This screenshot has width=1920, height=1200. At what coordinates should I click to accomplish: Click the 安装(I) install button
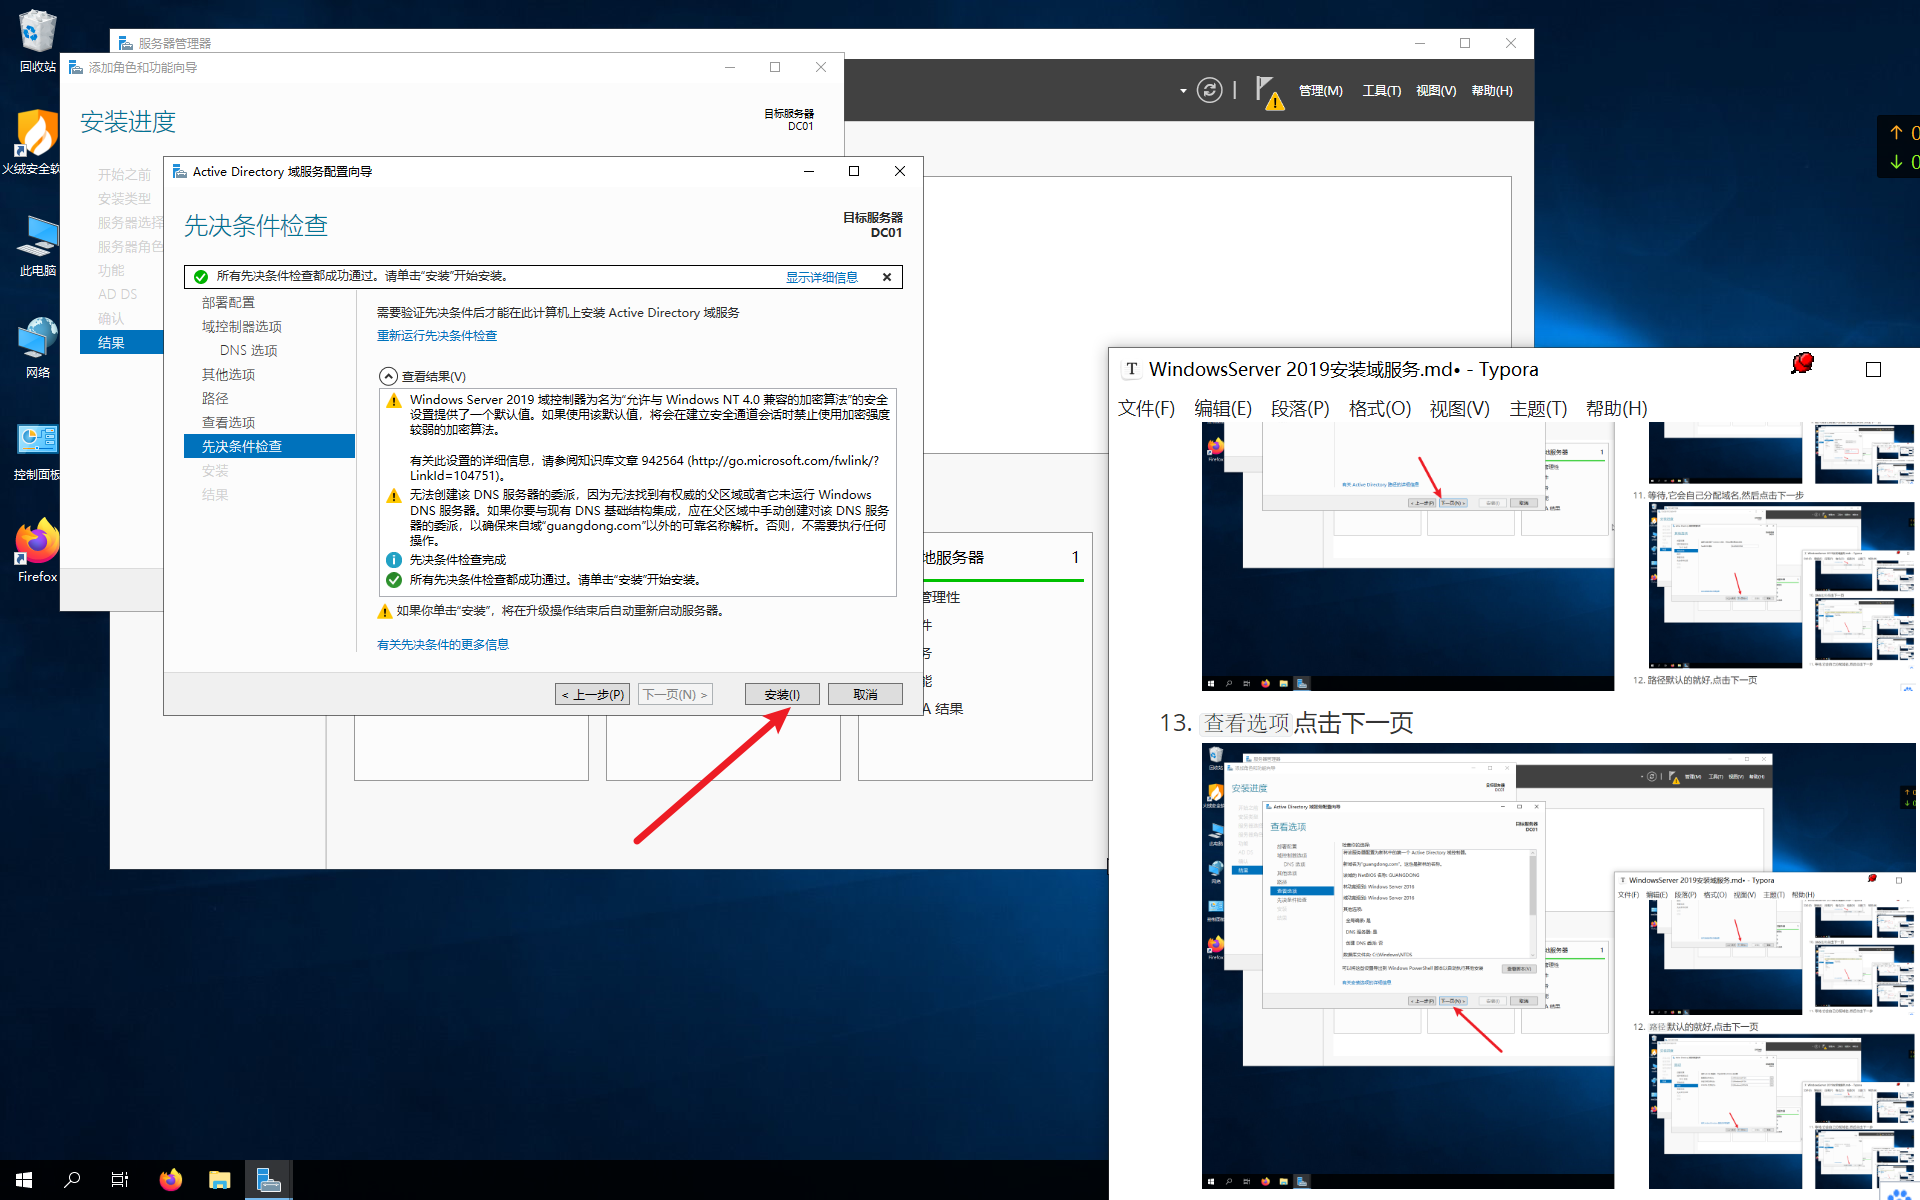point(781,694)
